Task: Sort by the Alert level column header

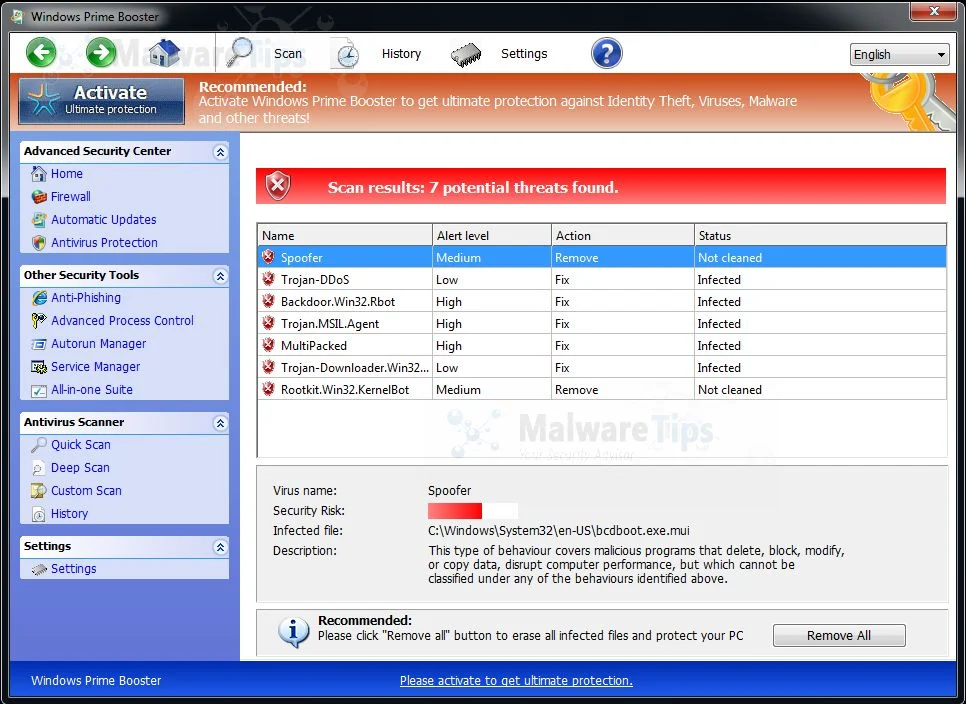Action: tap(492, 235)
